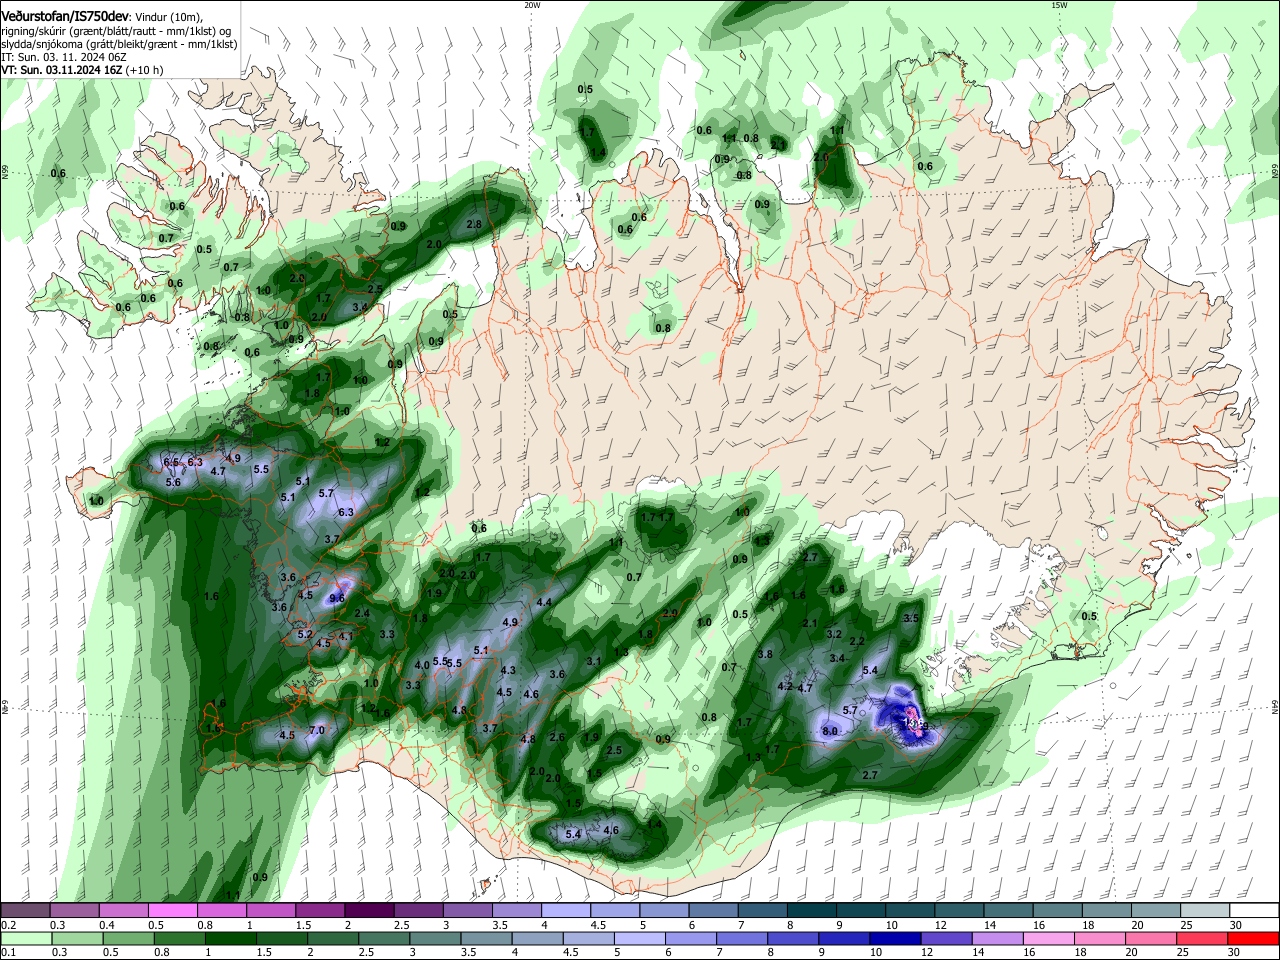
Task: Click the '2.2' precipitation value
Action: coord(857,641)
